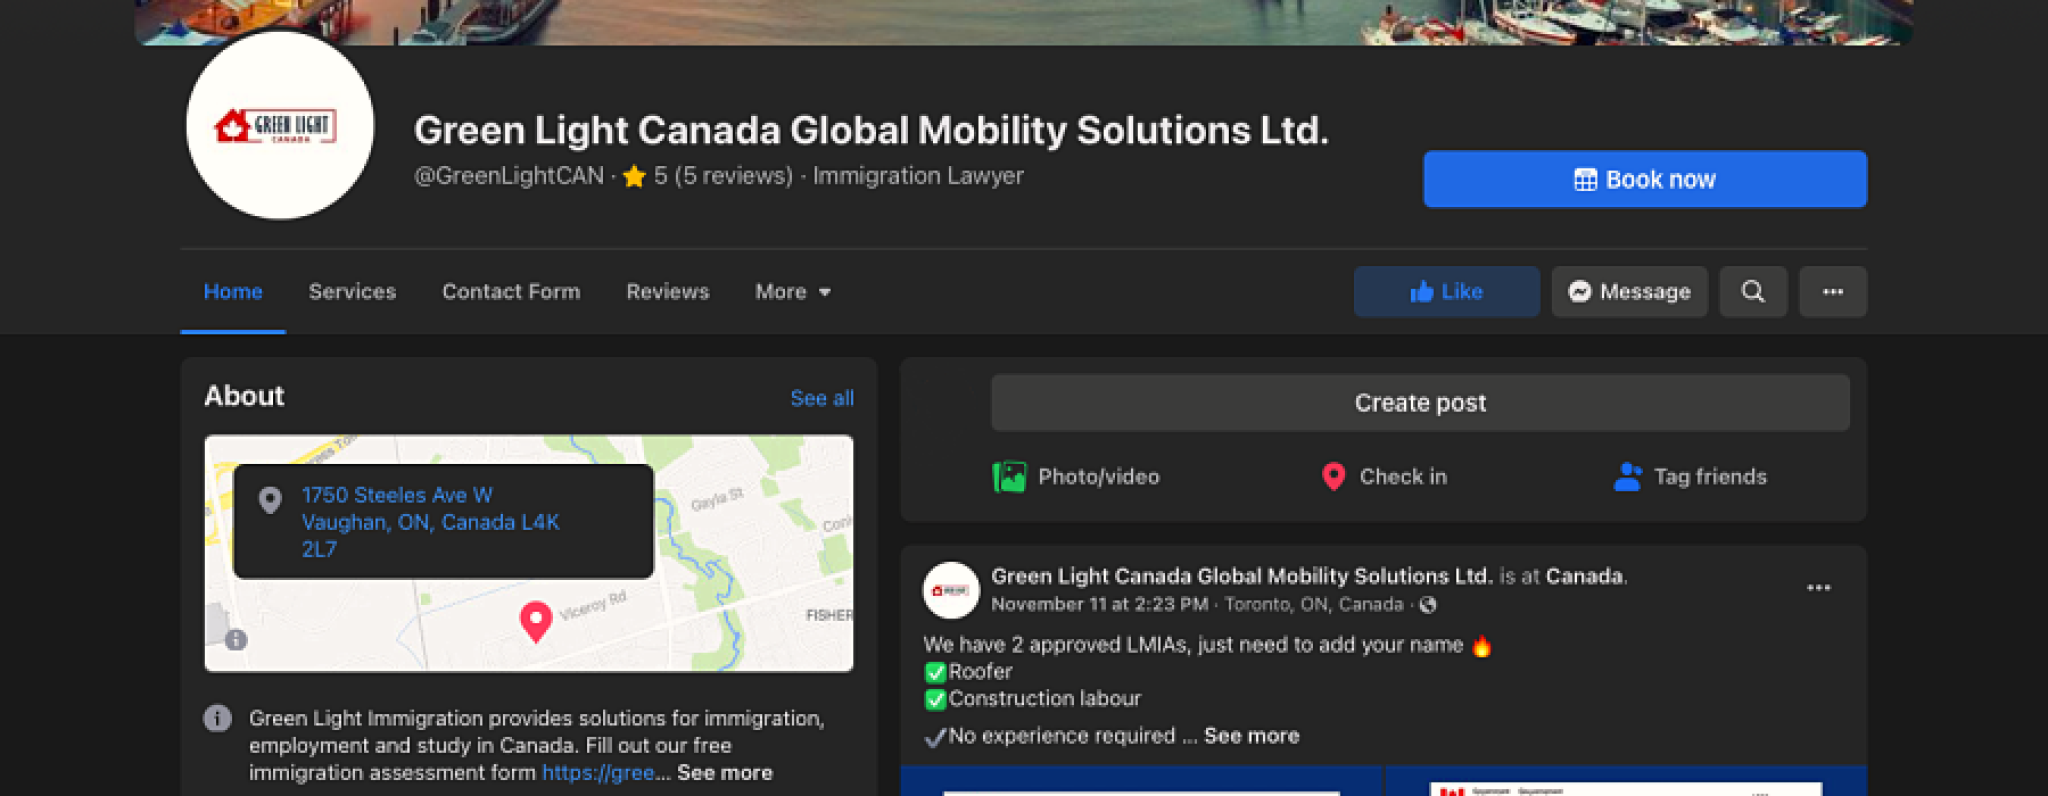This screenshot has width=2048, height=796.
Task: Click the red map location pin
Action: pos(536,620)
